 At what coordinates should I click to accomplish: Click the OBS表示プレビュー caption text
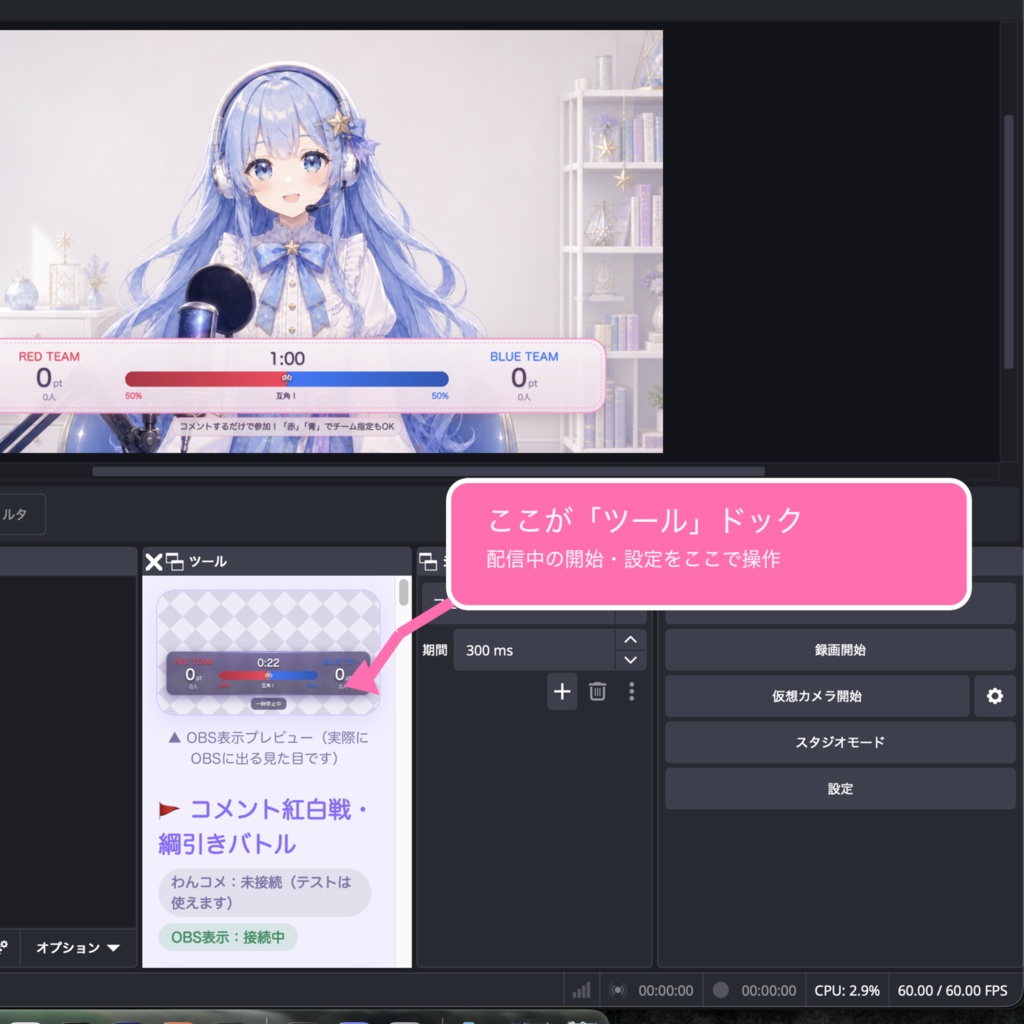coord(268,748)
